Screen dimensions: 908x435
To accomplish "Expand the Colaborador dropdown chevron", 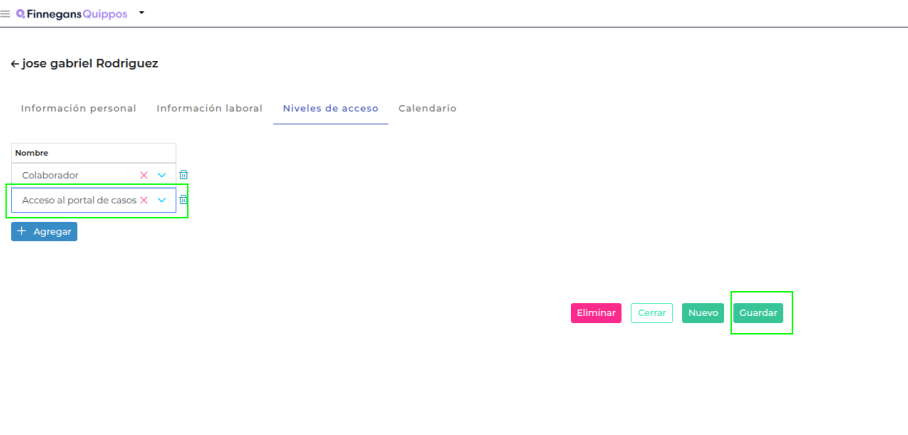I will click(x=162, y=175).
